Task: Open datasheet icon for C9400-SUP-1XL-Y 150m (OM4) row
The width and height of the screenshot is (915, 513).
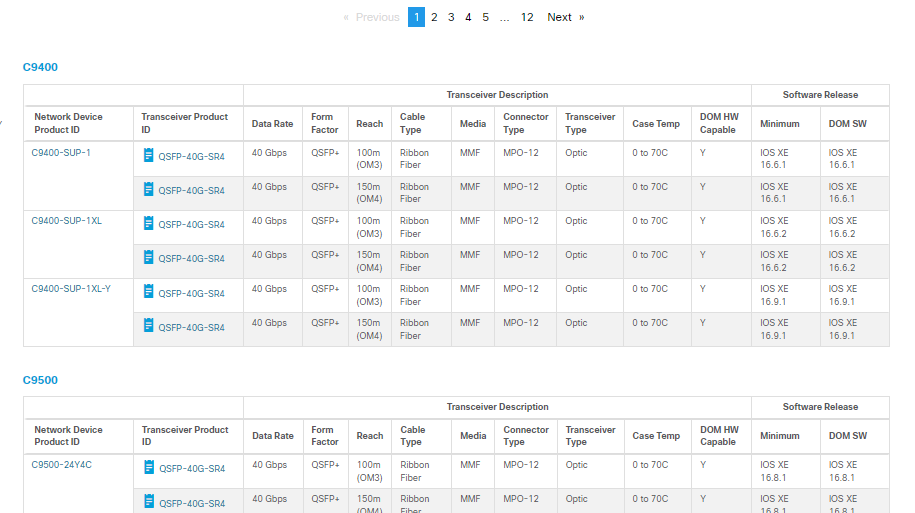Action: click(x=148, y=326)
